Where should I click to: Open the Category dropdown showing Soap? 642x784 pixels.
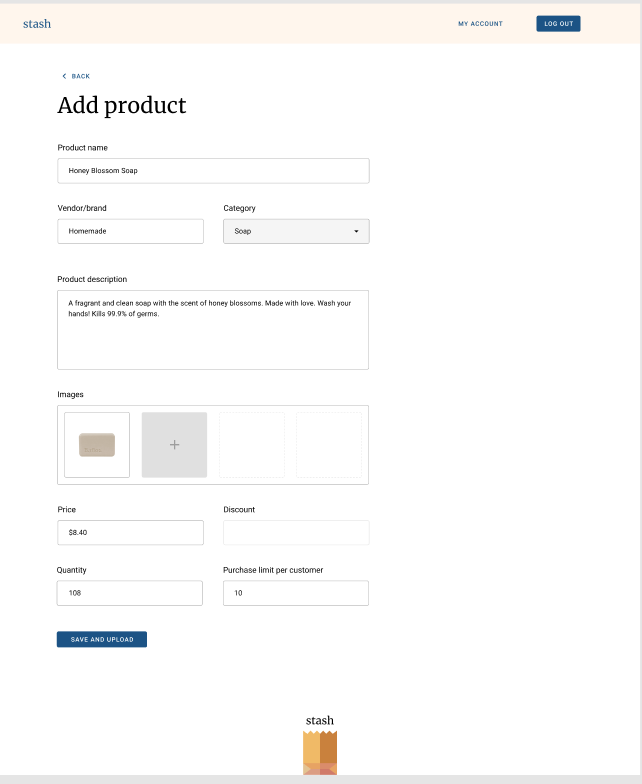296,231
